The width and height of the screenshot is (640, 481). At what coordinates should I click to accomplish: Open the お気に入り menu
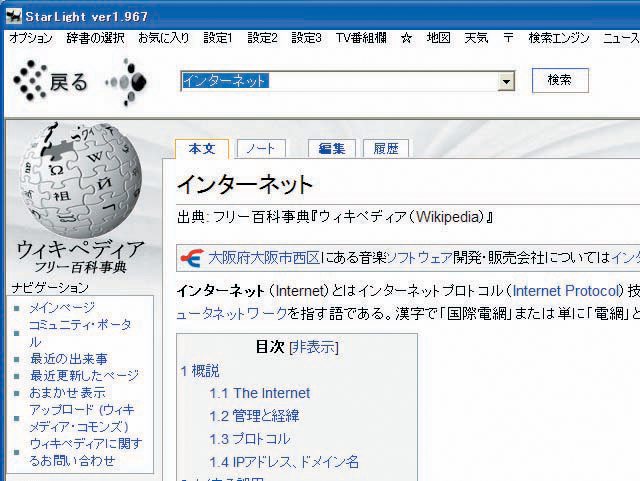[x=164, y=38]
